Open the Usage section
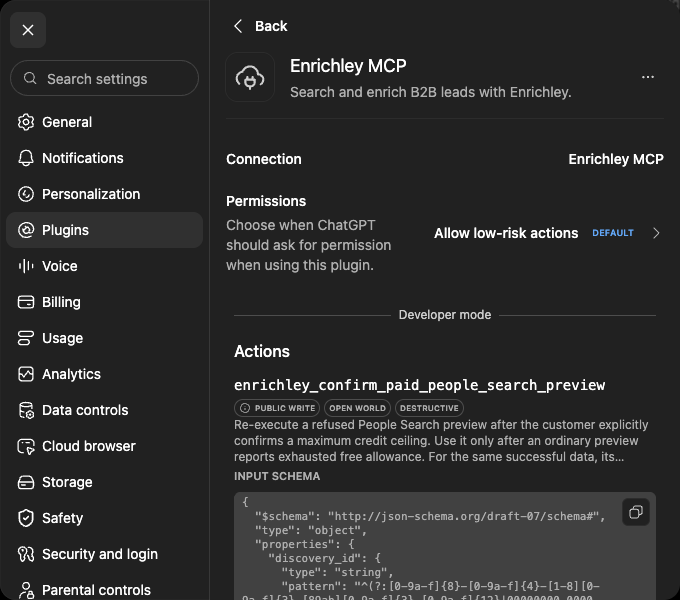 click(x=105, y=338)
